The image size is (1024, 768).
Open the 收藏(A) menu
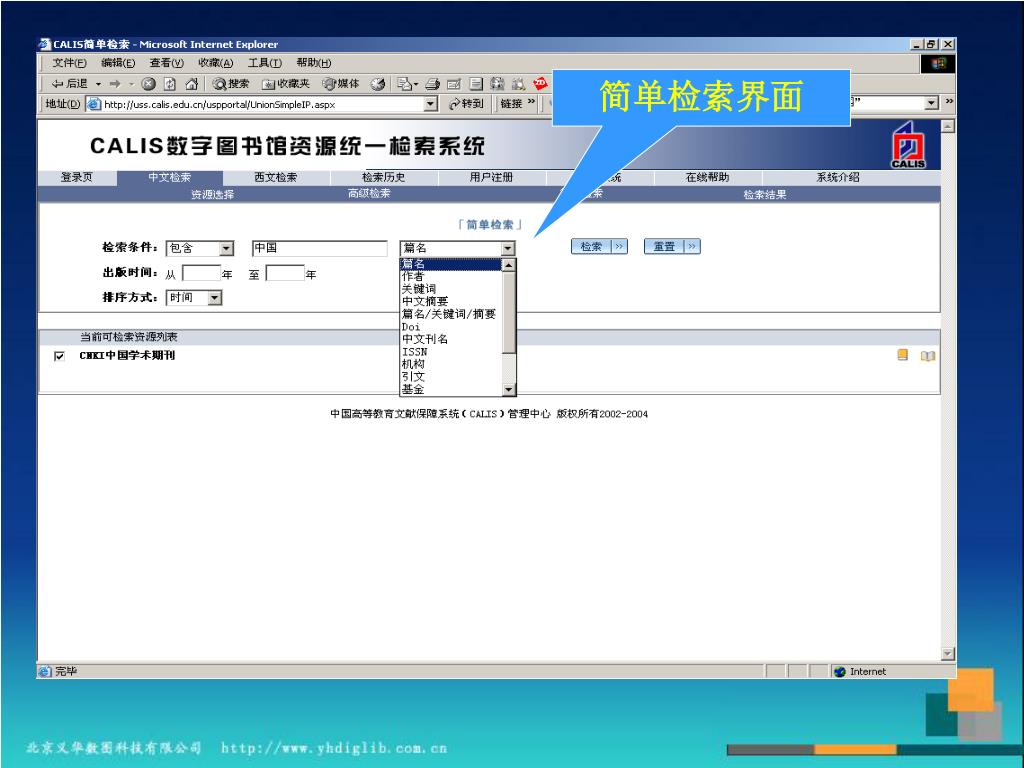[x=216, y=63]
